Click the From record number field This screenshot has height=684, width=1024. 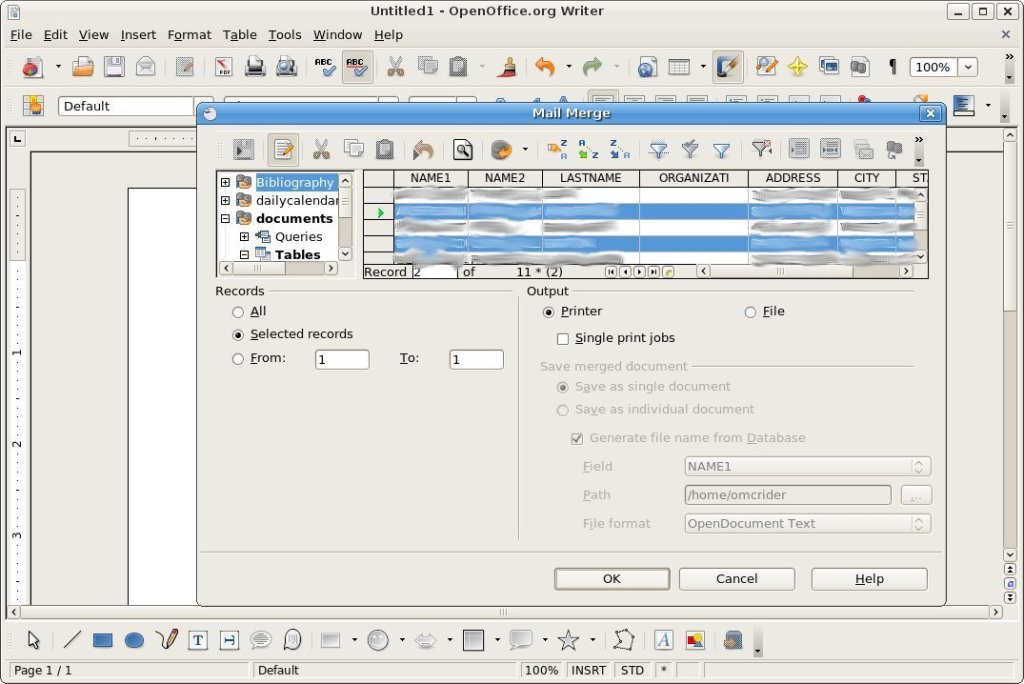pos(342,359)
